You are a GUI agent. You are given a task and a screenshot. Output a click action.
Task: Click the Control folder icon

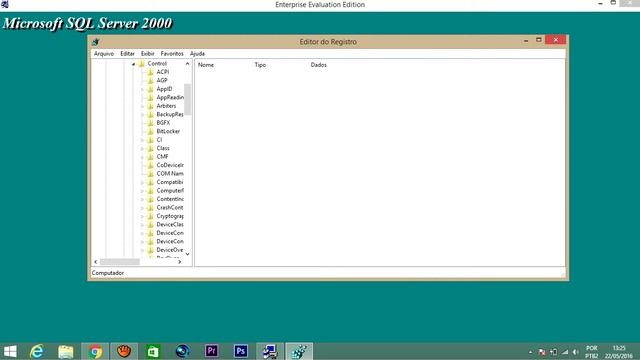141,64
